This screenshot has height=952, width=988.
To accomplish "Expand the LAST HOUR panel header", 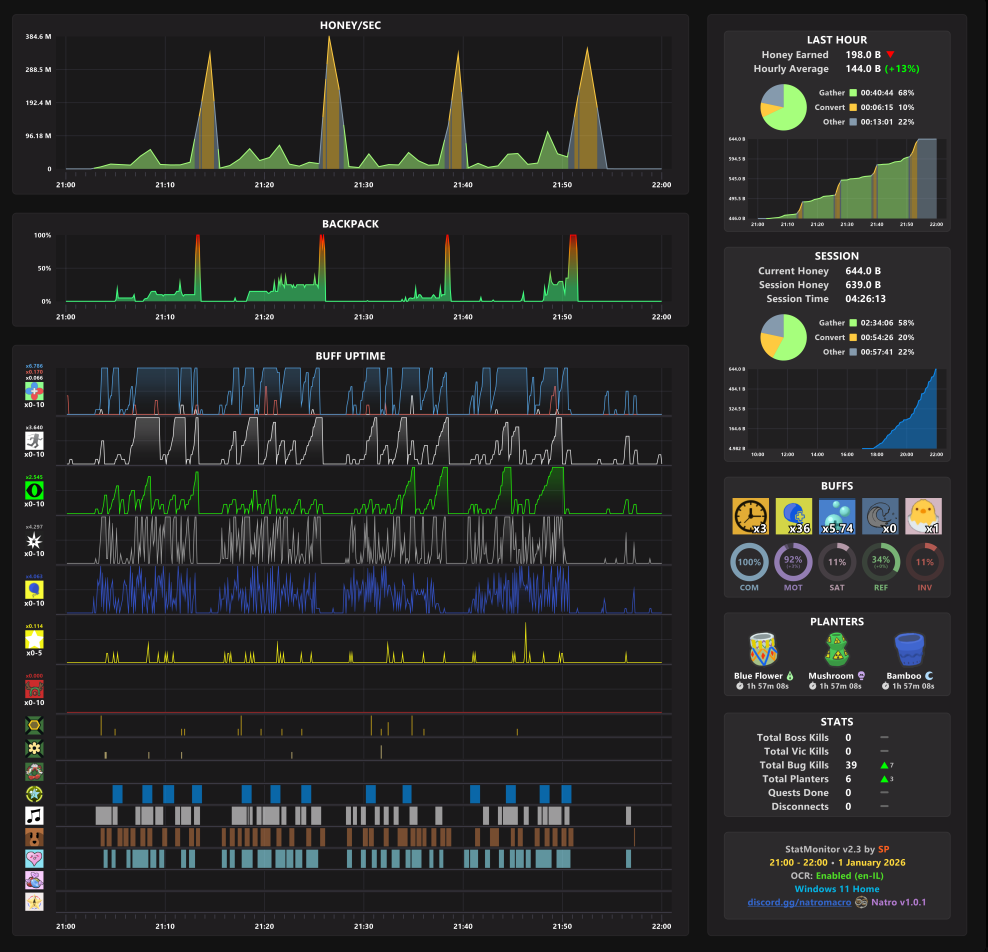I will (x=836, y=40).
